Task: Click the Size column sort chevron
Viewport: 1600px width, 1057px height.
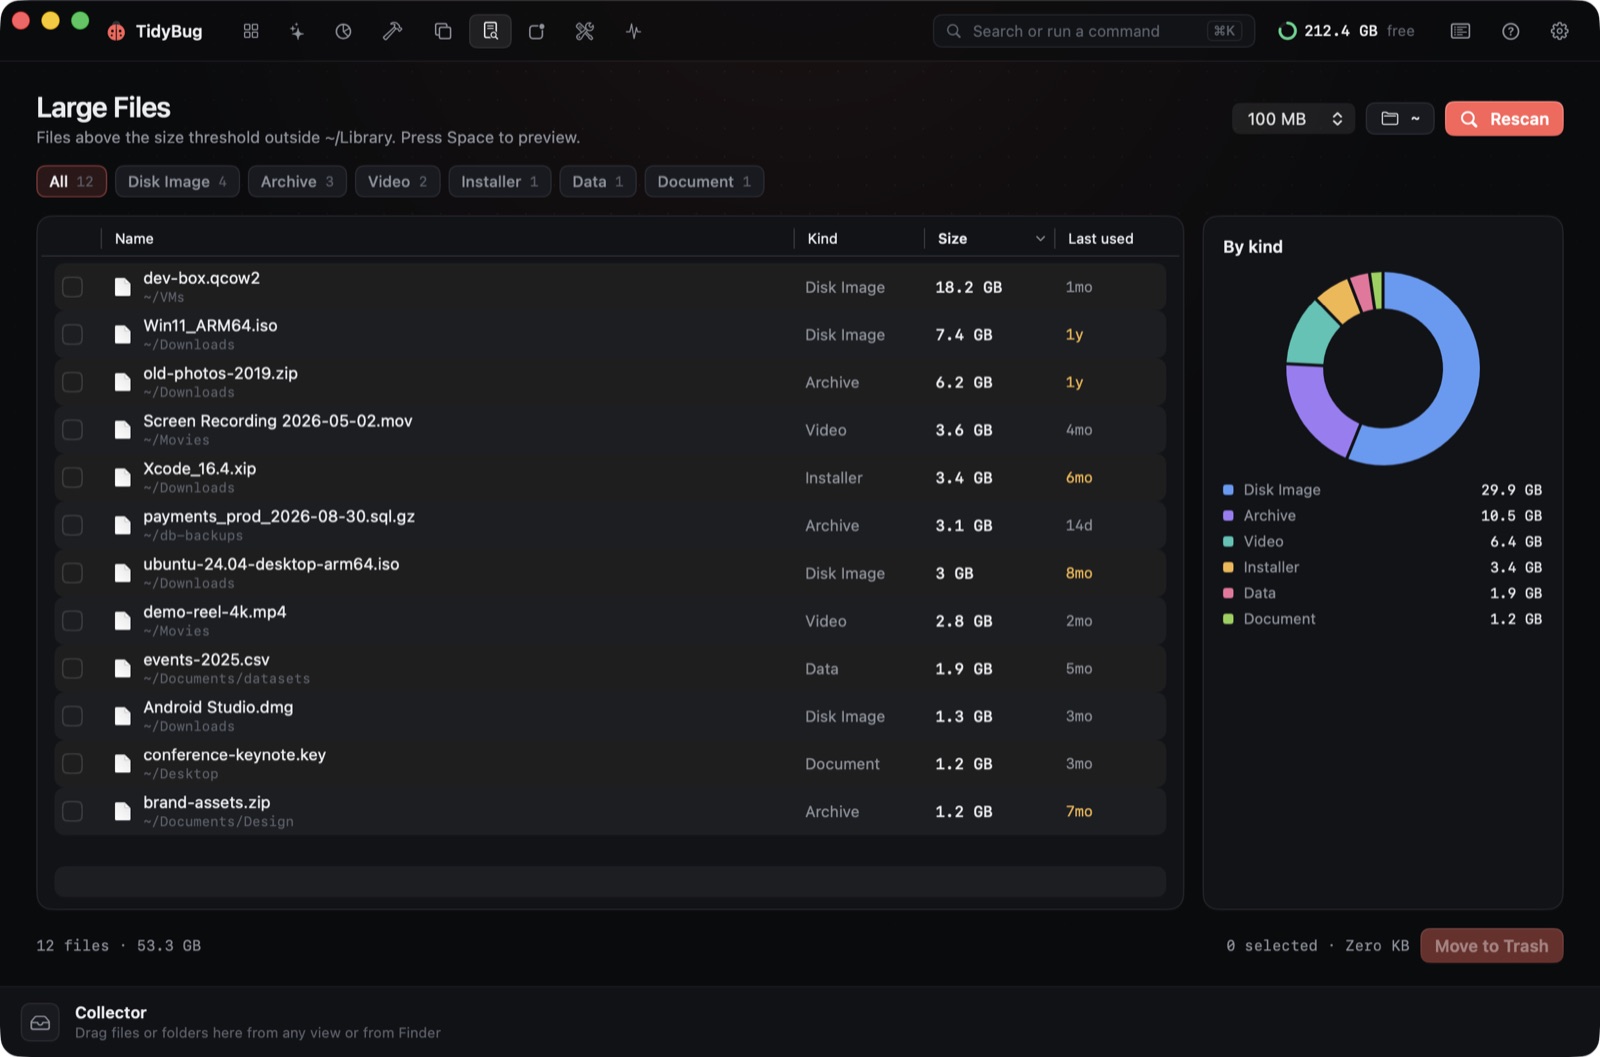Action: point(1040,239)
